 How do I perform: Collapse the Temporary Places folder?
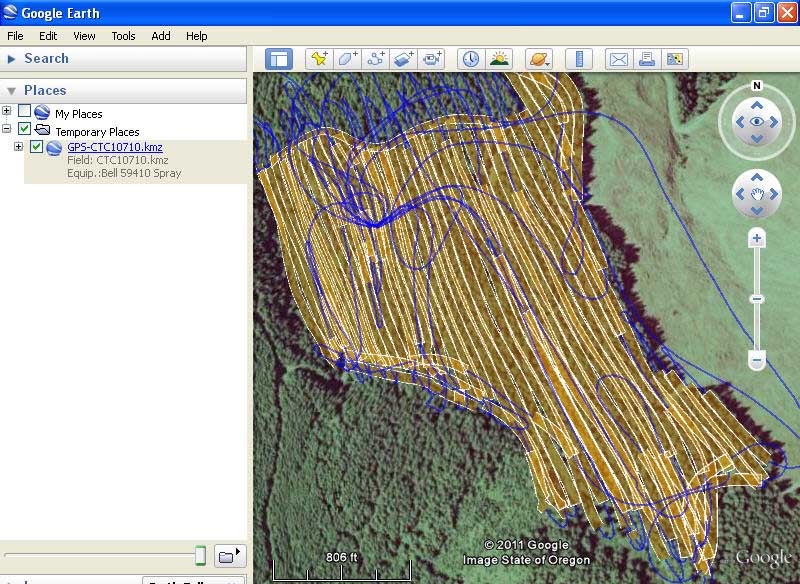7,130
